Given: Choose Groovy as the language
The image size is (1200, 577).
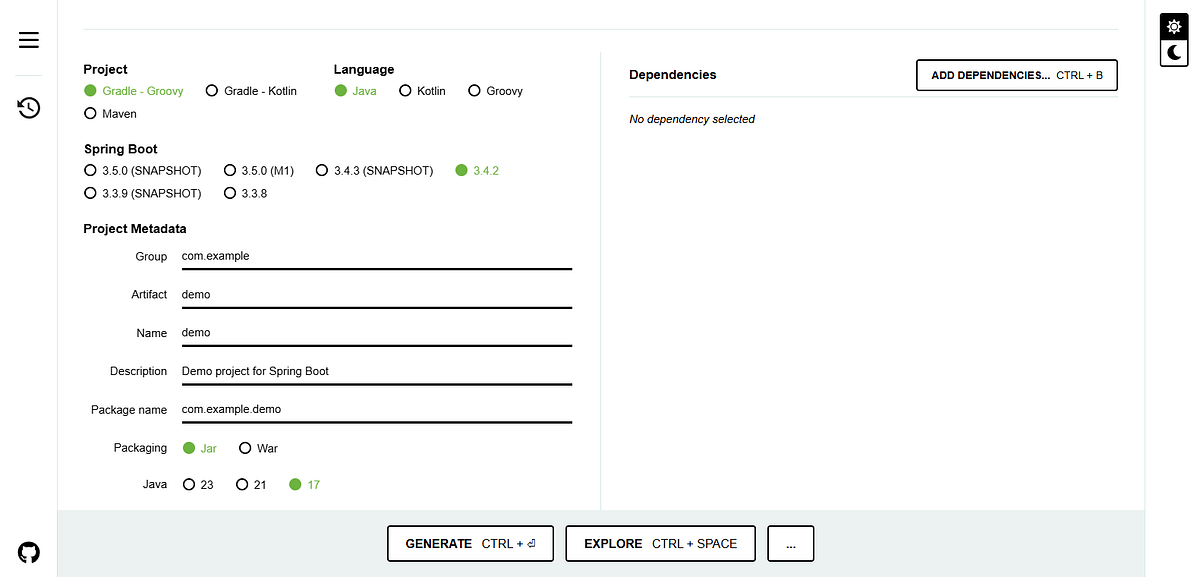Looking at the screenshot, I should pos(474,90).
